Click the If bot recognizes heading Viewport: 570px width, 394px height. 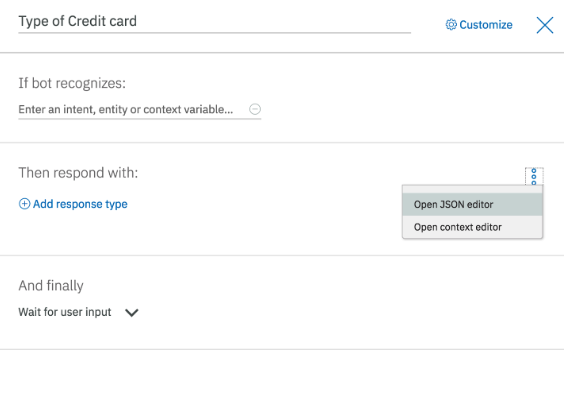[x=72, y=83]
